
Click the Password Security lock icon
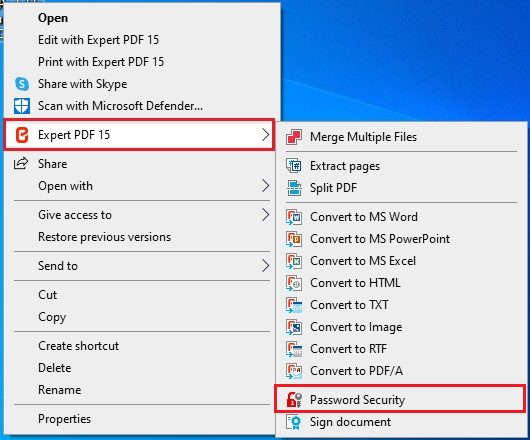[x=294, y=400]
